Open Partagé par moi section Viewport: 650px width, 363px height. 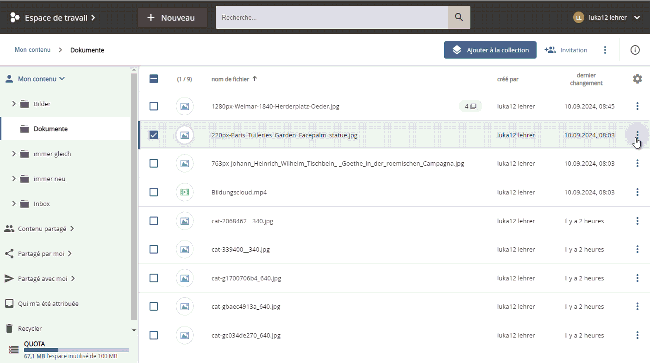[41, 254]
